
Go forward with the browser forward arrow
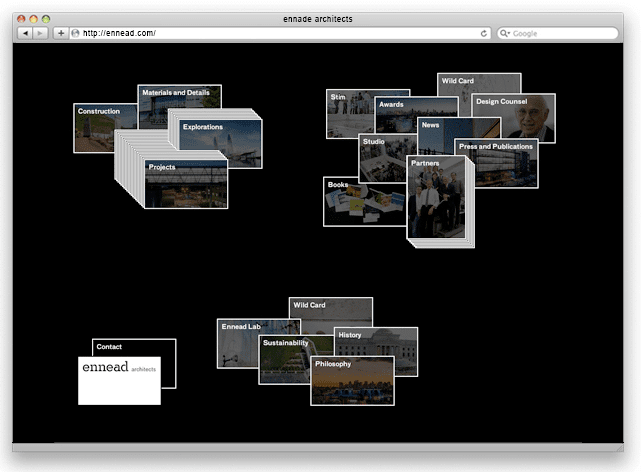pyautogui.click(x=40, y=33)
